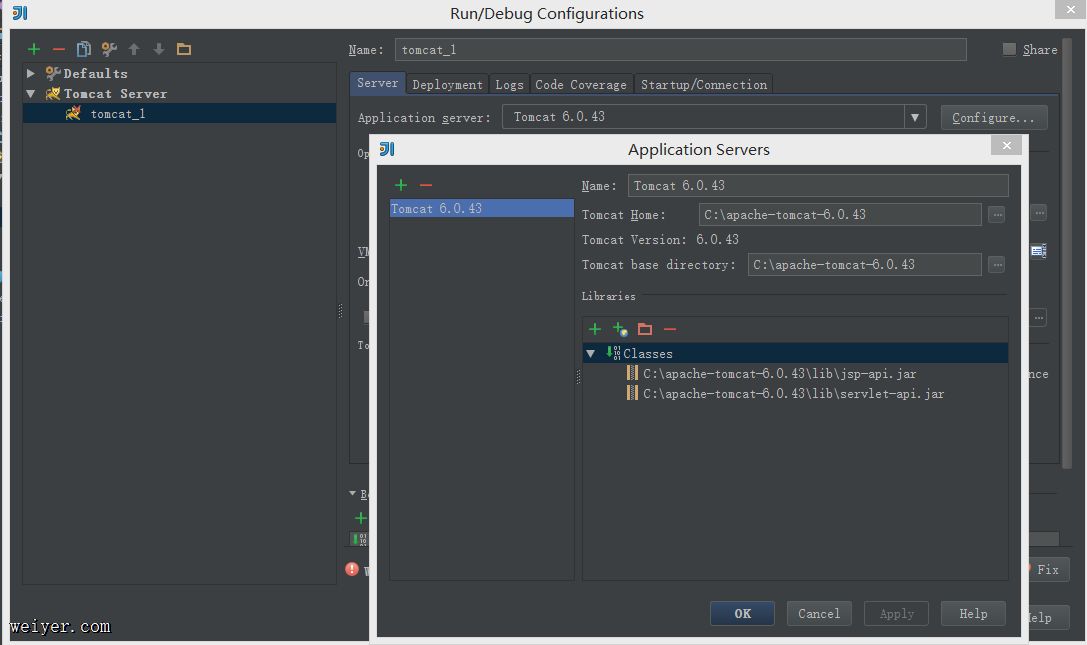
Task: Collapse the Tomcat Server tree node
Action: click(31, 94)
